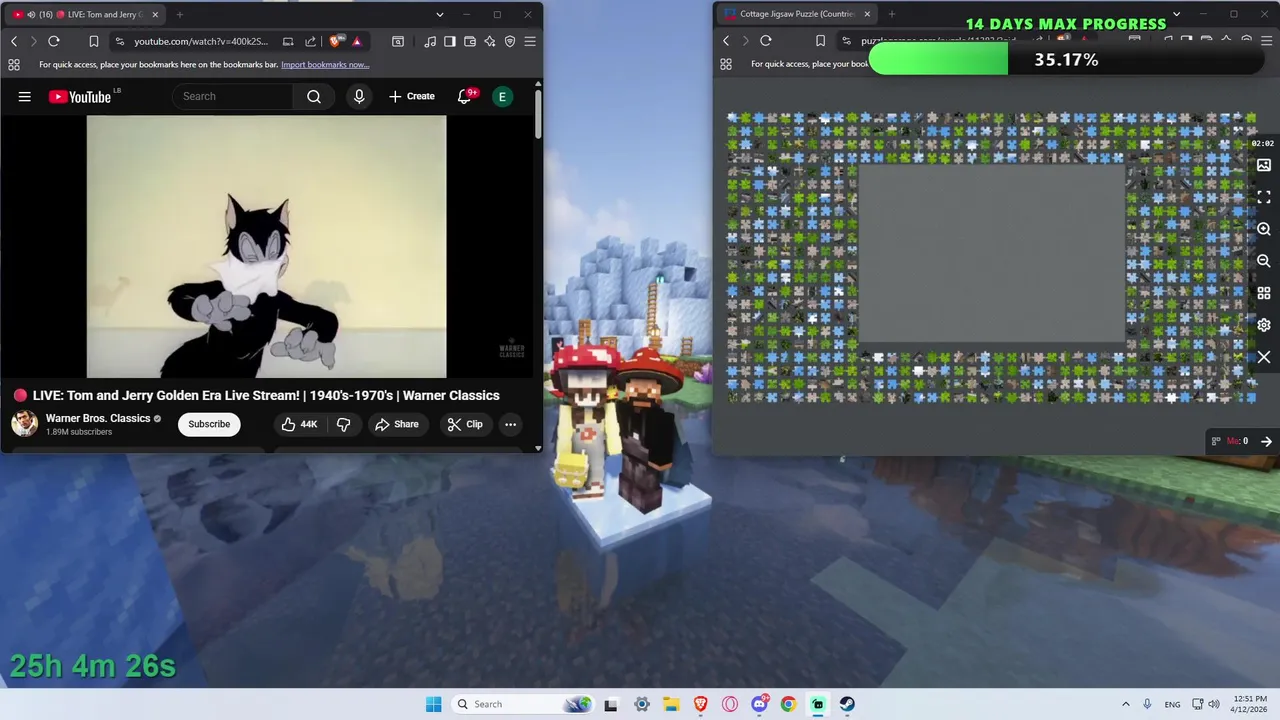Open Discord from the taskbar

click(759, 704)
